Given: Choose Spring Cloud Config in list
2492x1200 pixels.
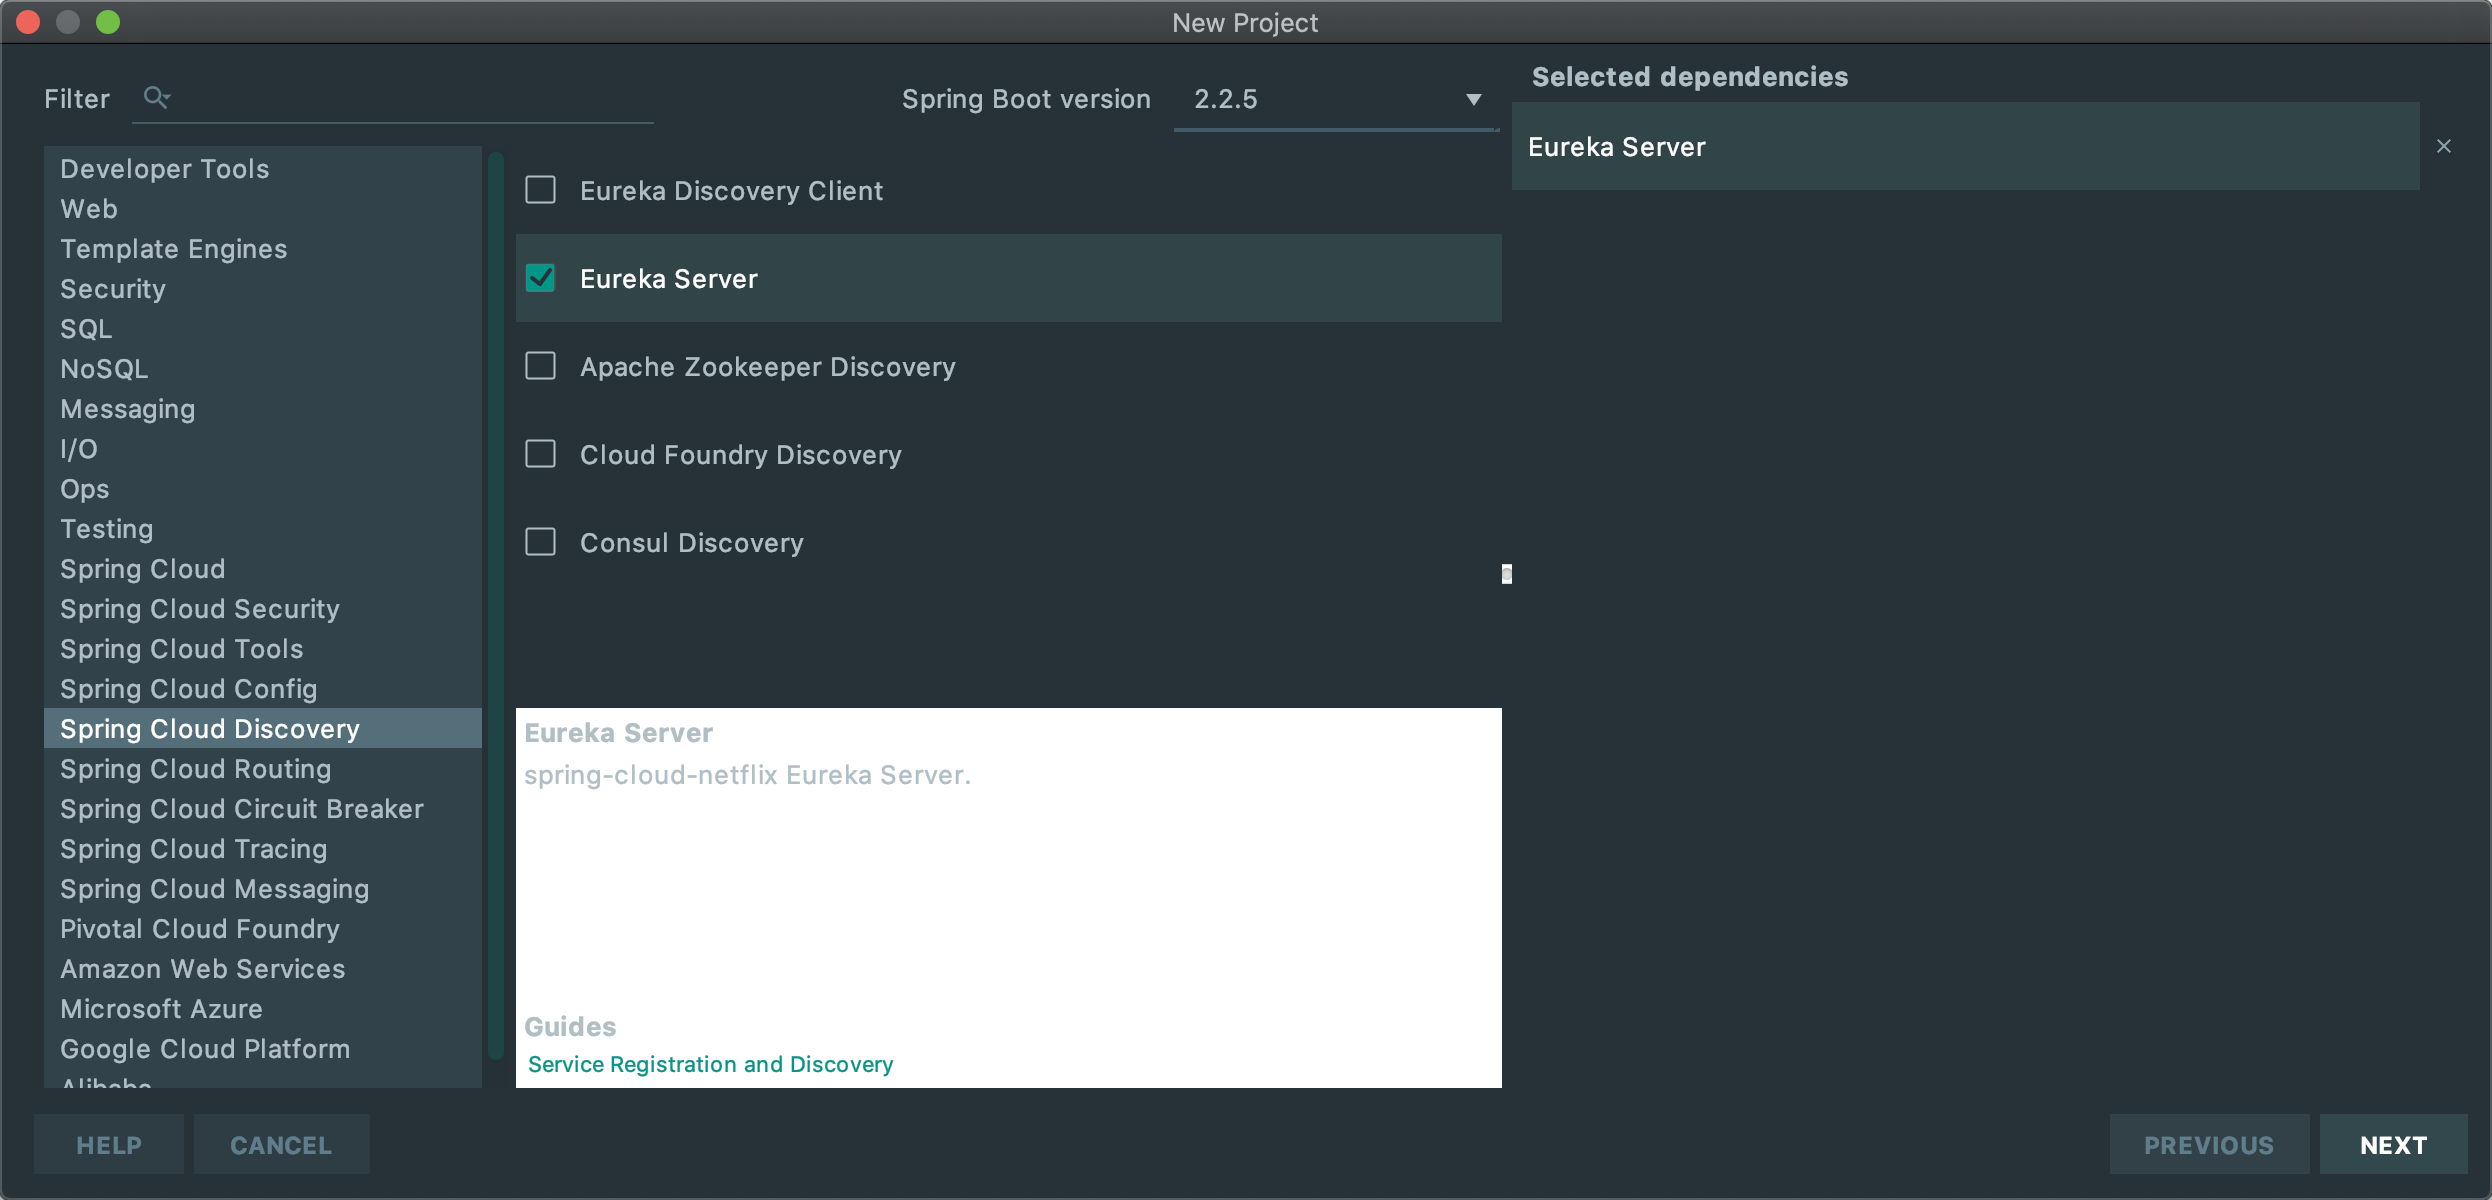Looking at the screenshot, I should point(188,689).
